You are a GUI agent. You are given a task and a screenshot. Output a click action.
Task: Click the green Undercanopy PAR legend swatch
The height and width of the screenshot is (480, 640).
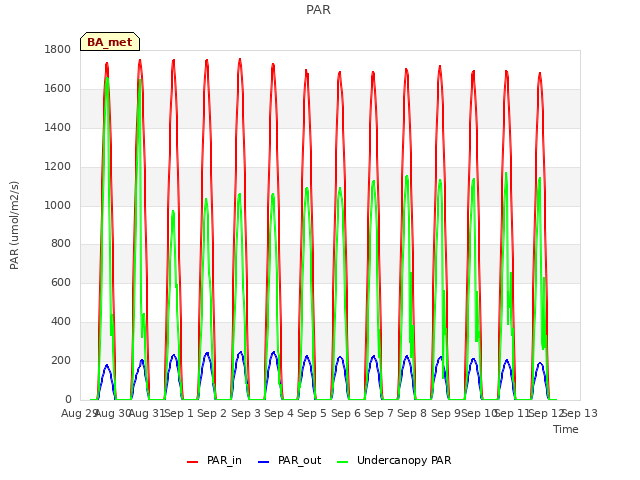(343, 462)
